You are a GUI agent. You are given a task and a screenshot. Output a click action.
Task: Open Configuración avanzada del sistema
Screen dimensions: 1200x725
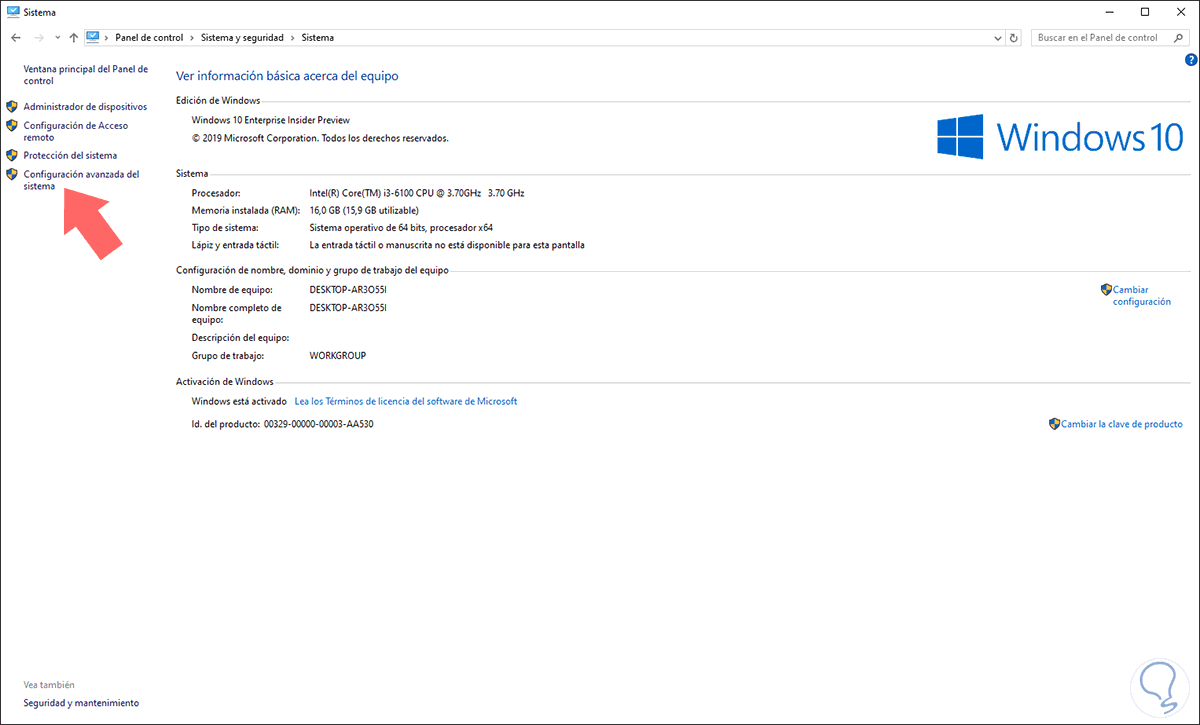(x=81, y=180)
